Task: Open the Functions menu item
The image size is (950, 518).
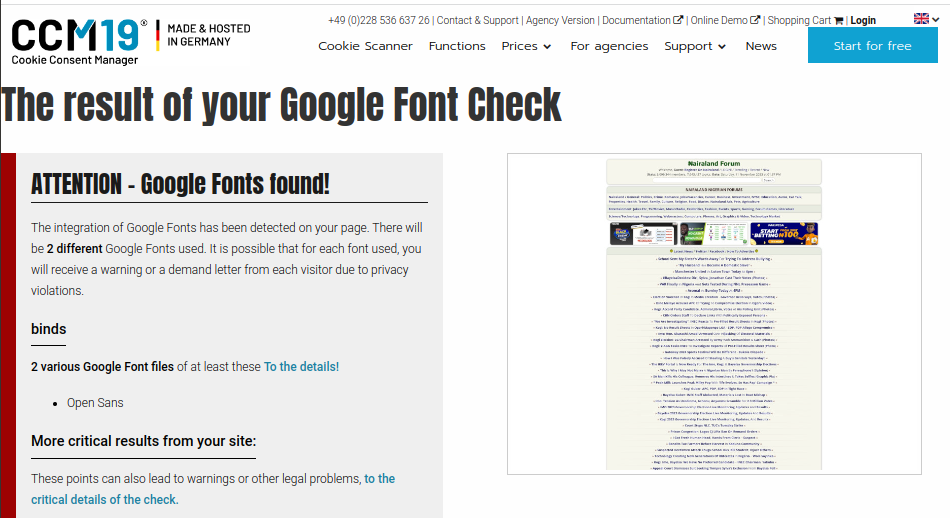Action: pyautogui.click(x=457, y=46)
